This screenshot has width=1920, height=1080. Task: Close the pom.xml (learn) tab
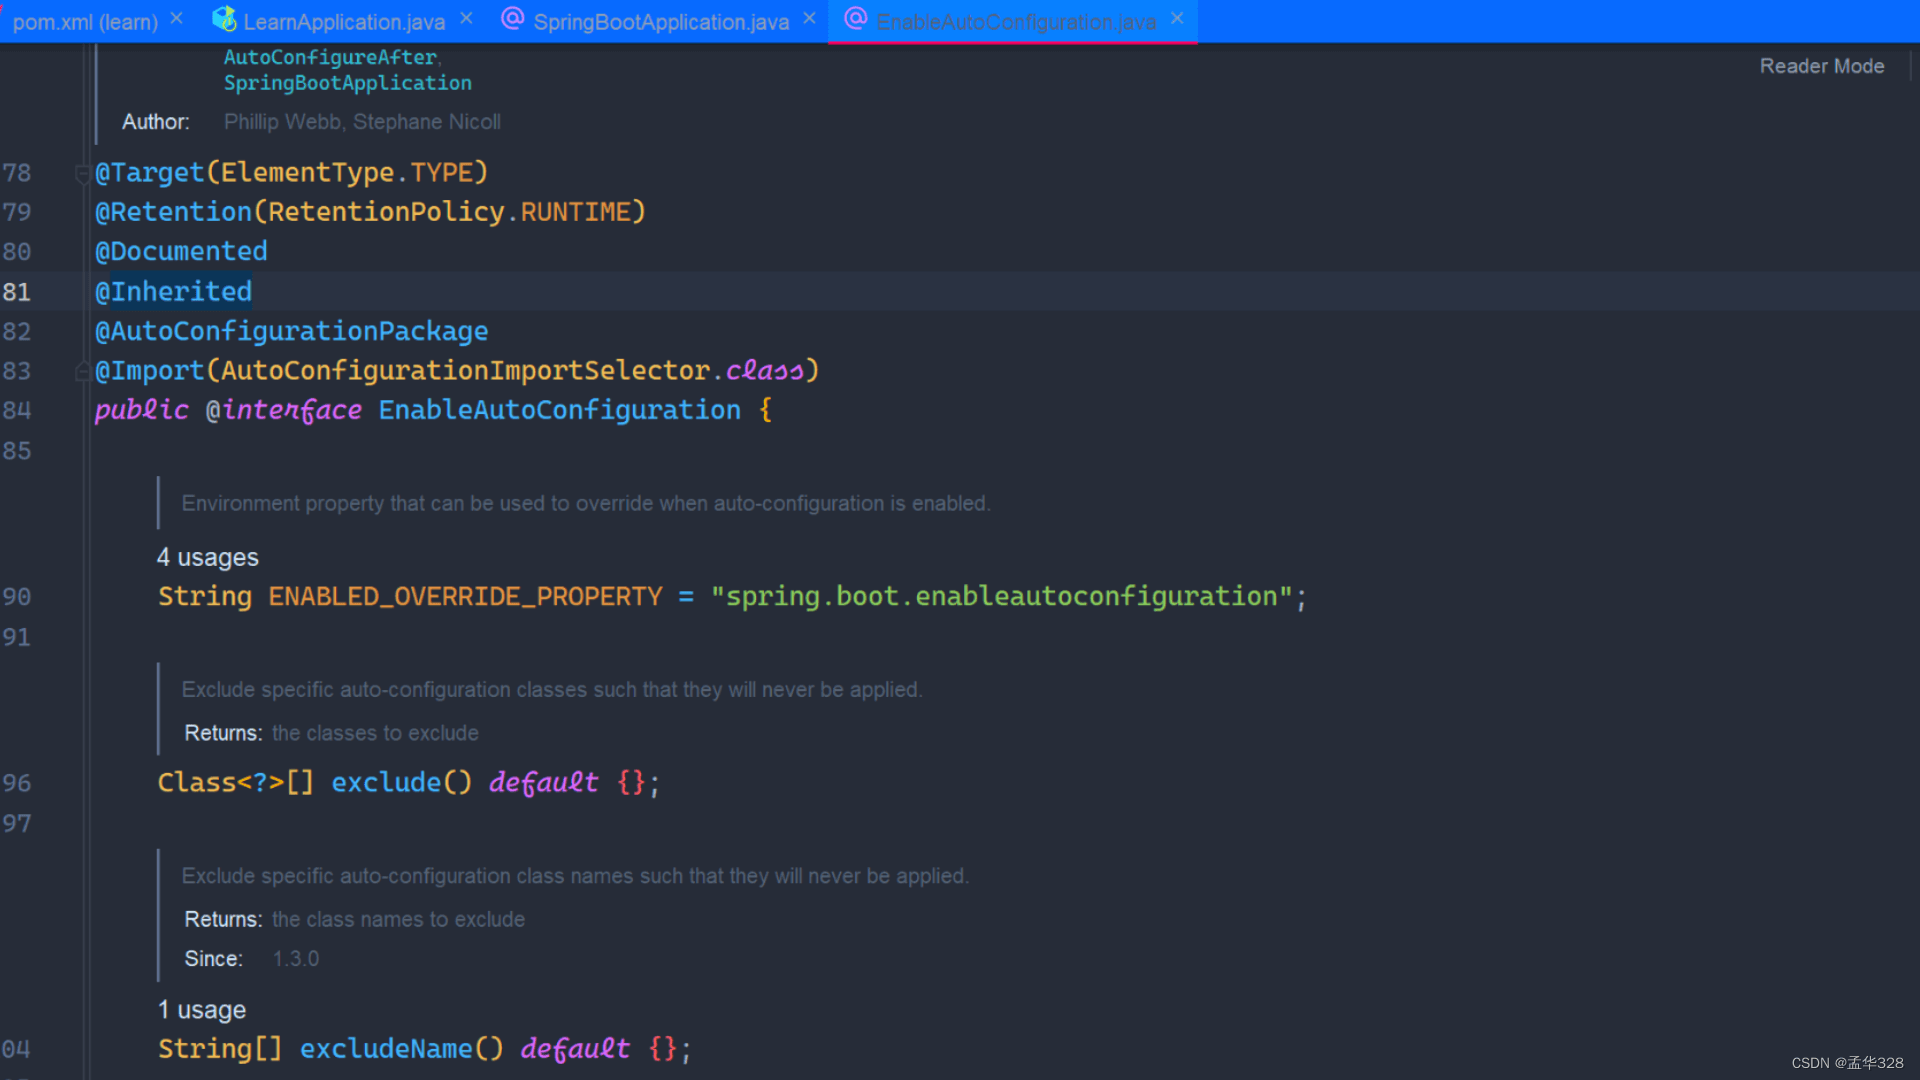coord(177,18)
